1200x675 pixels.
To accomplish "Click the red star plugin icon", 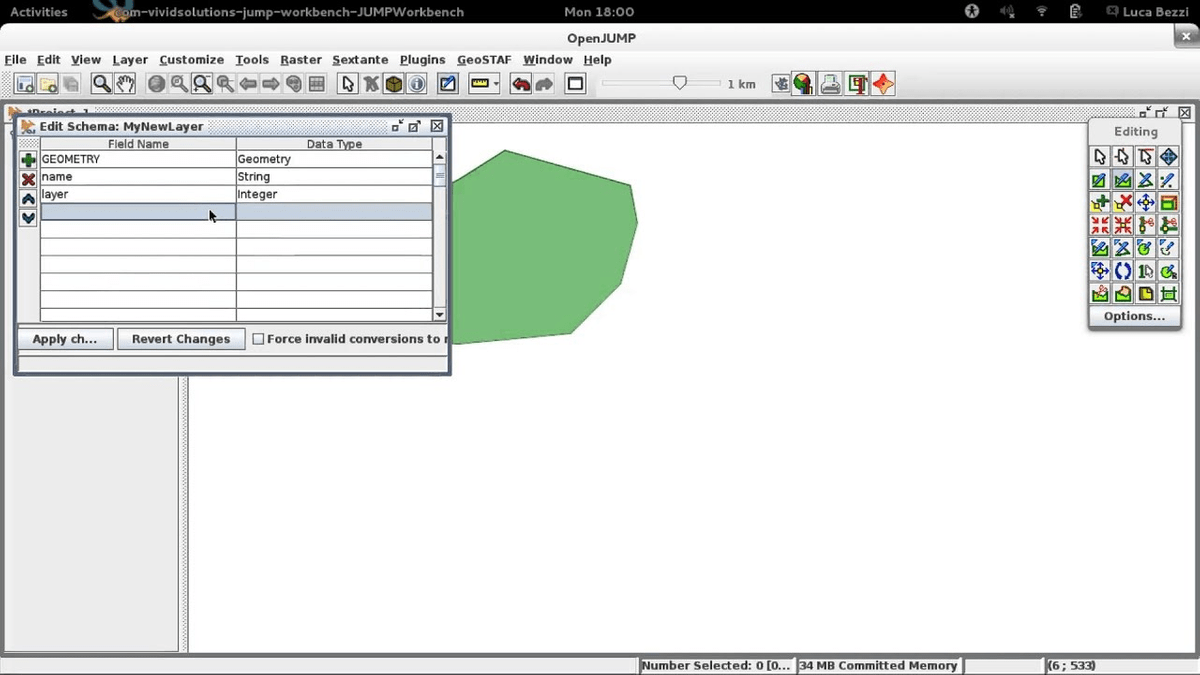I will click(x=883, y=85).
